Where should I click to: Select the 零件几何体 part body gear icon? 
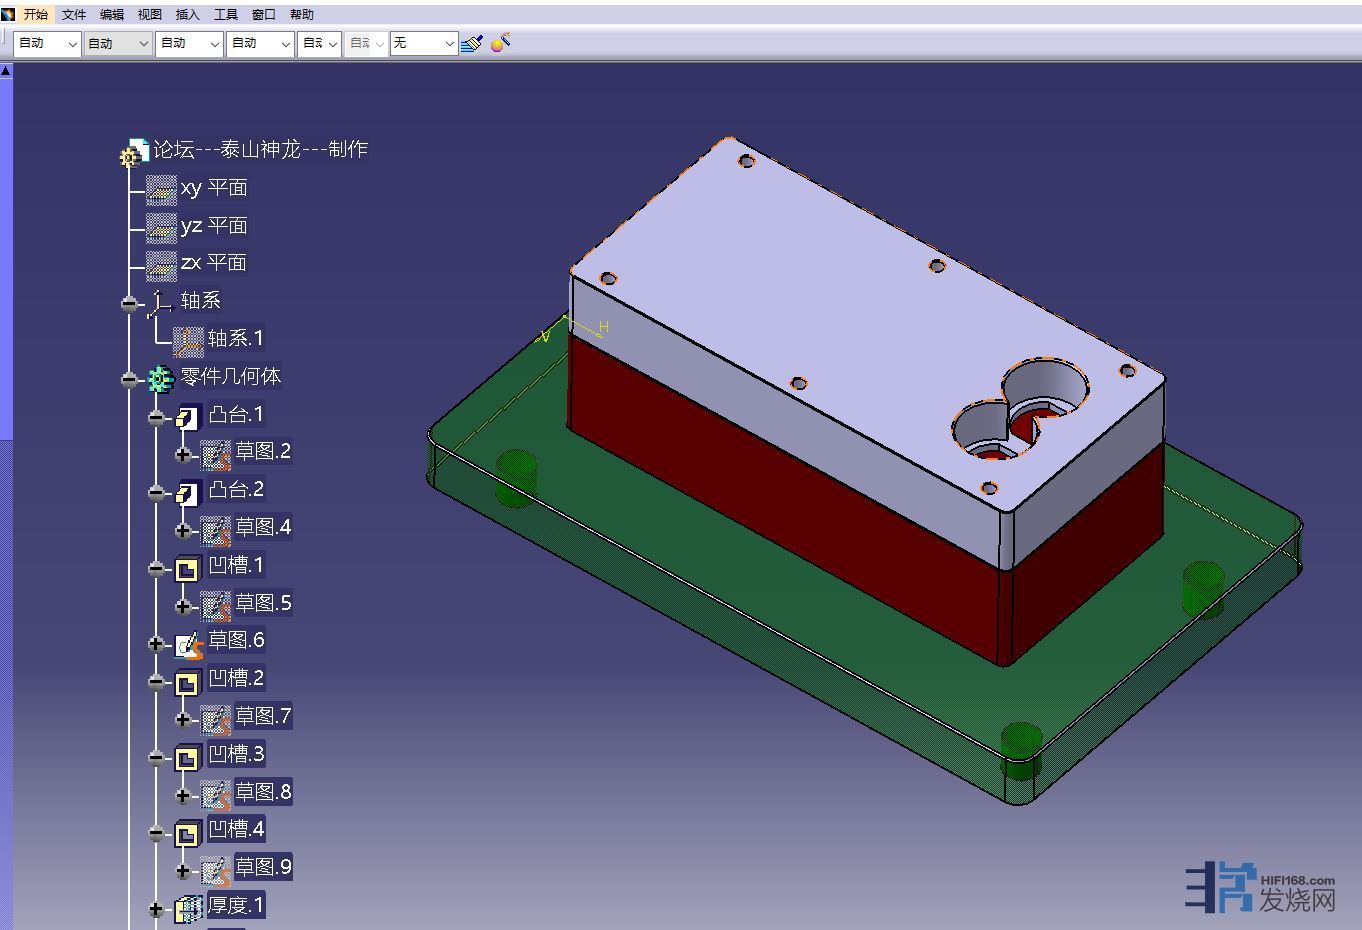coord(160,379)
